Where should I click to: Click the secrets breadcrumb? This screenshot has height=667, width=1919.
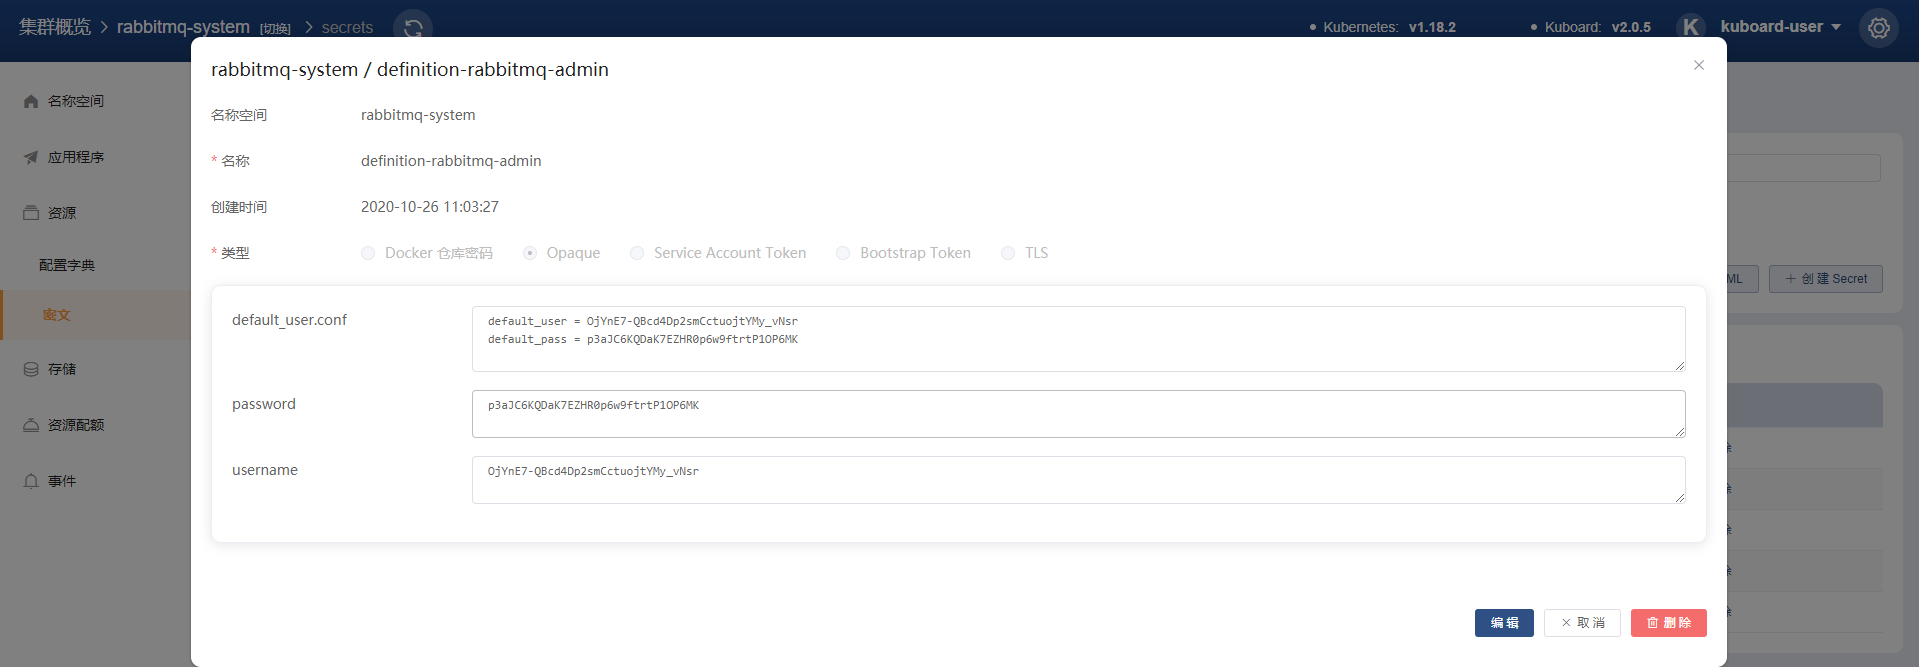click(347, 28)
